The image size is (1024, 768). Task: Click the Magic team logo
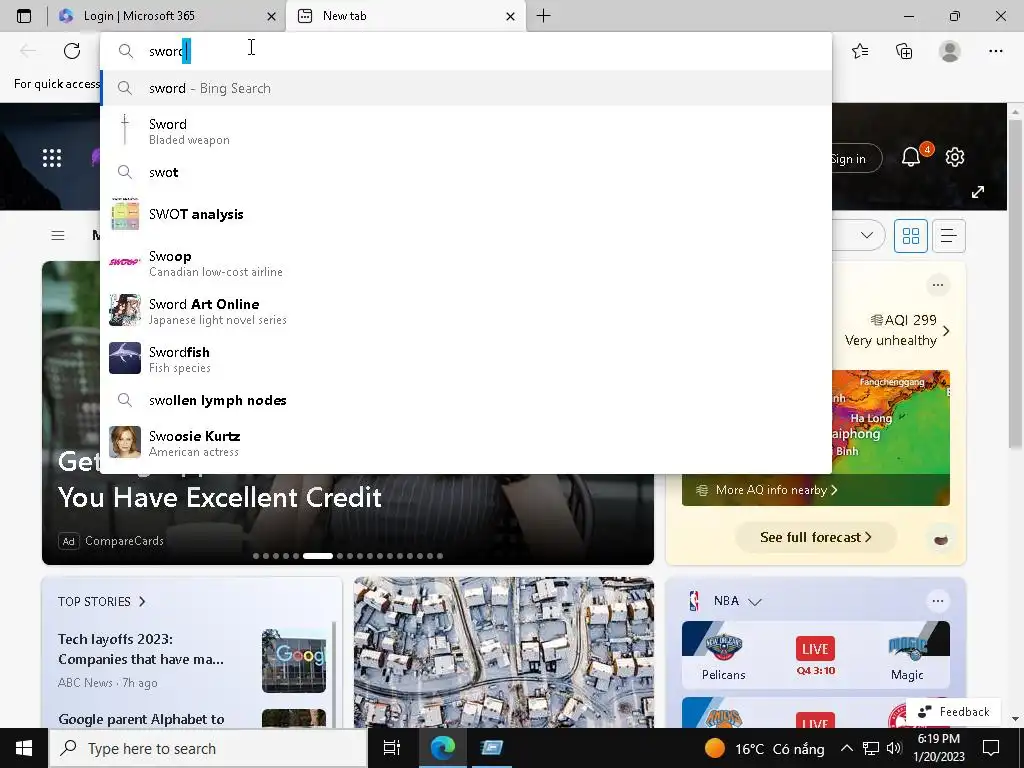coord(908,647)
